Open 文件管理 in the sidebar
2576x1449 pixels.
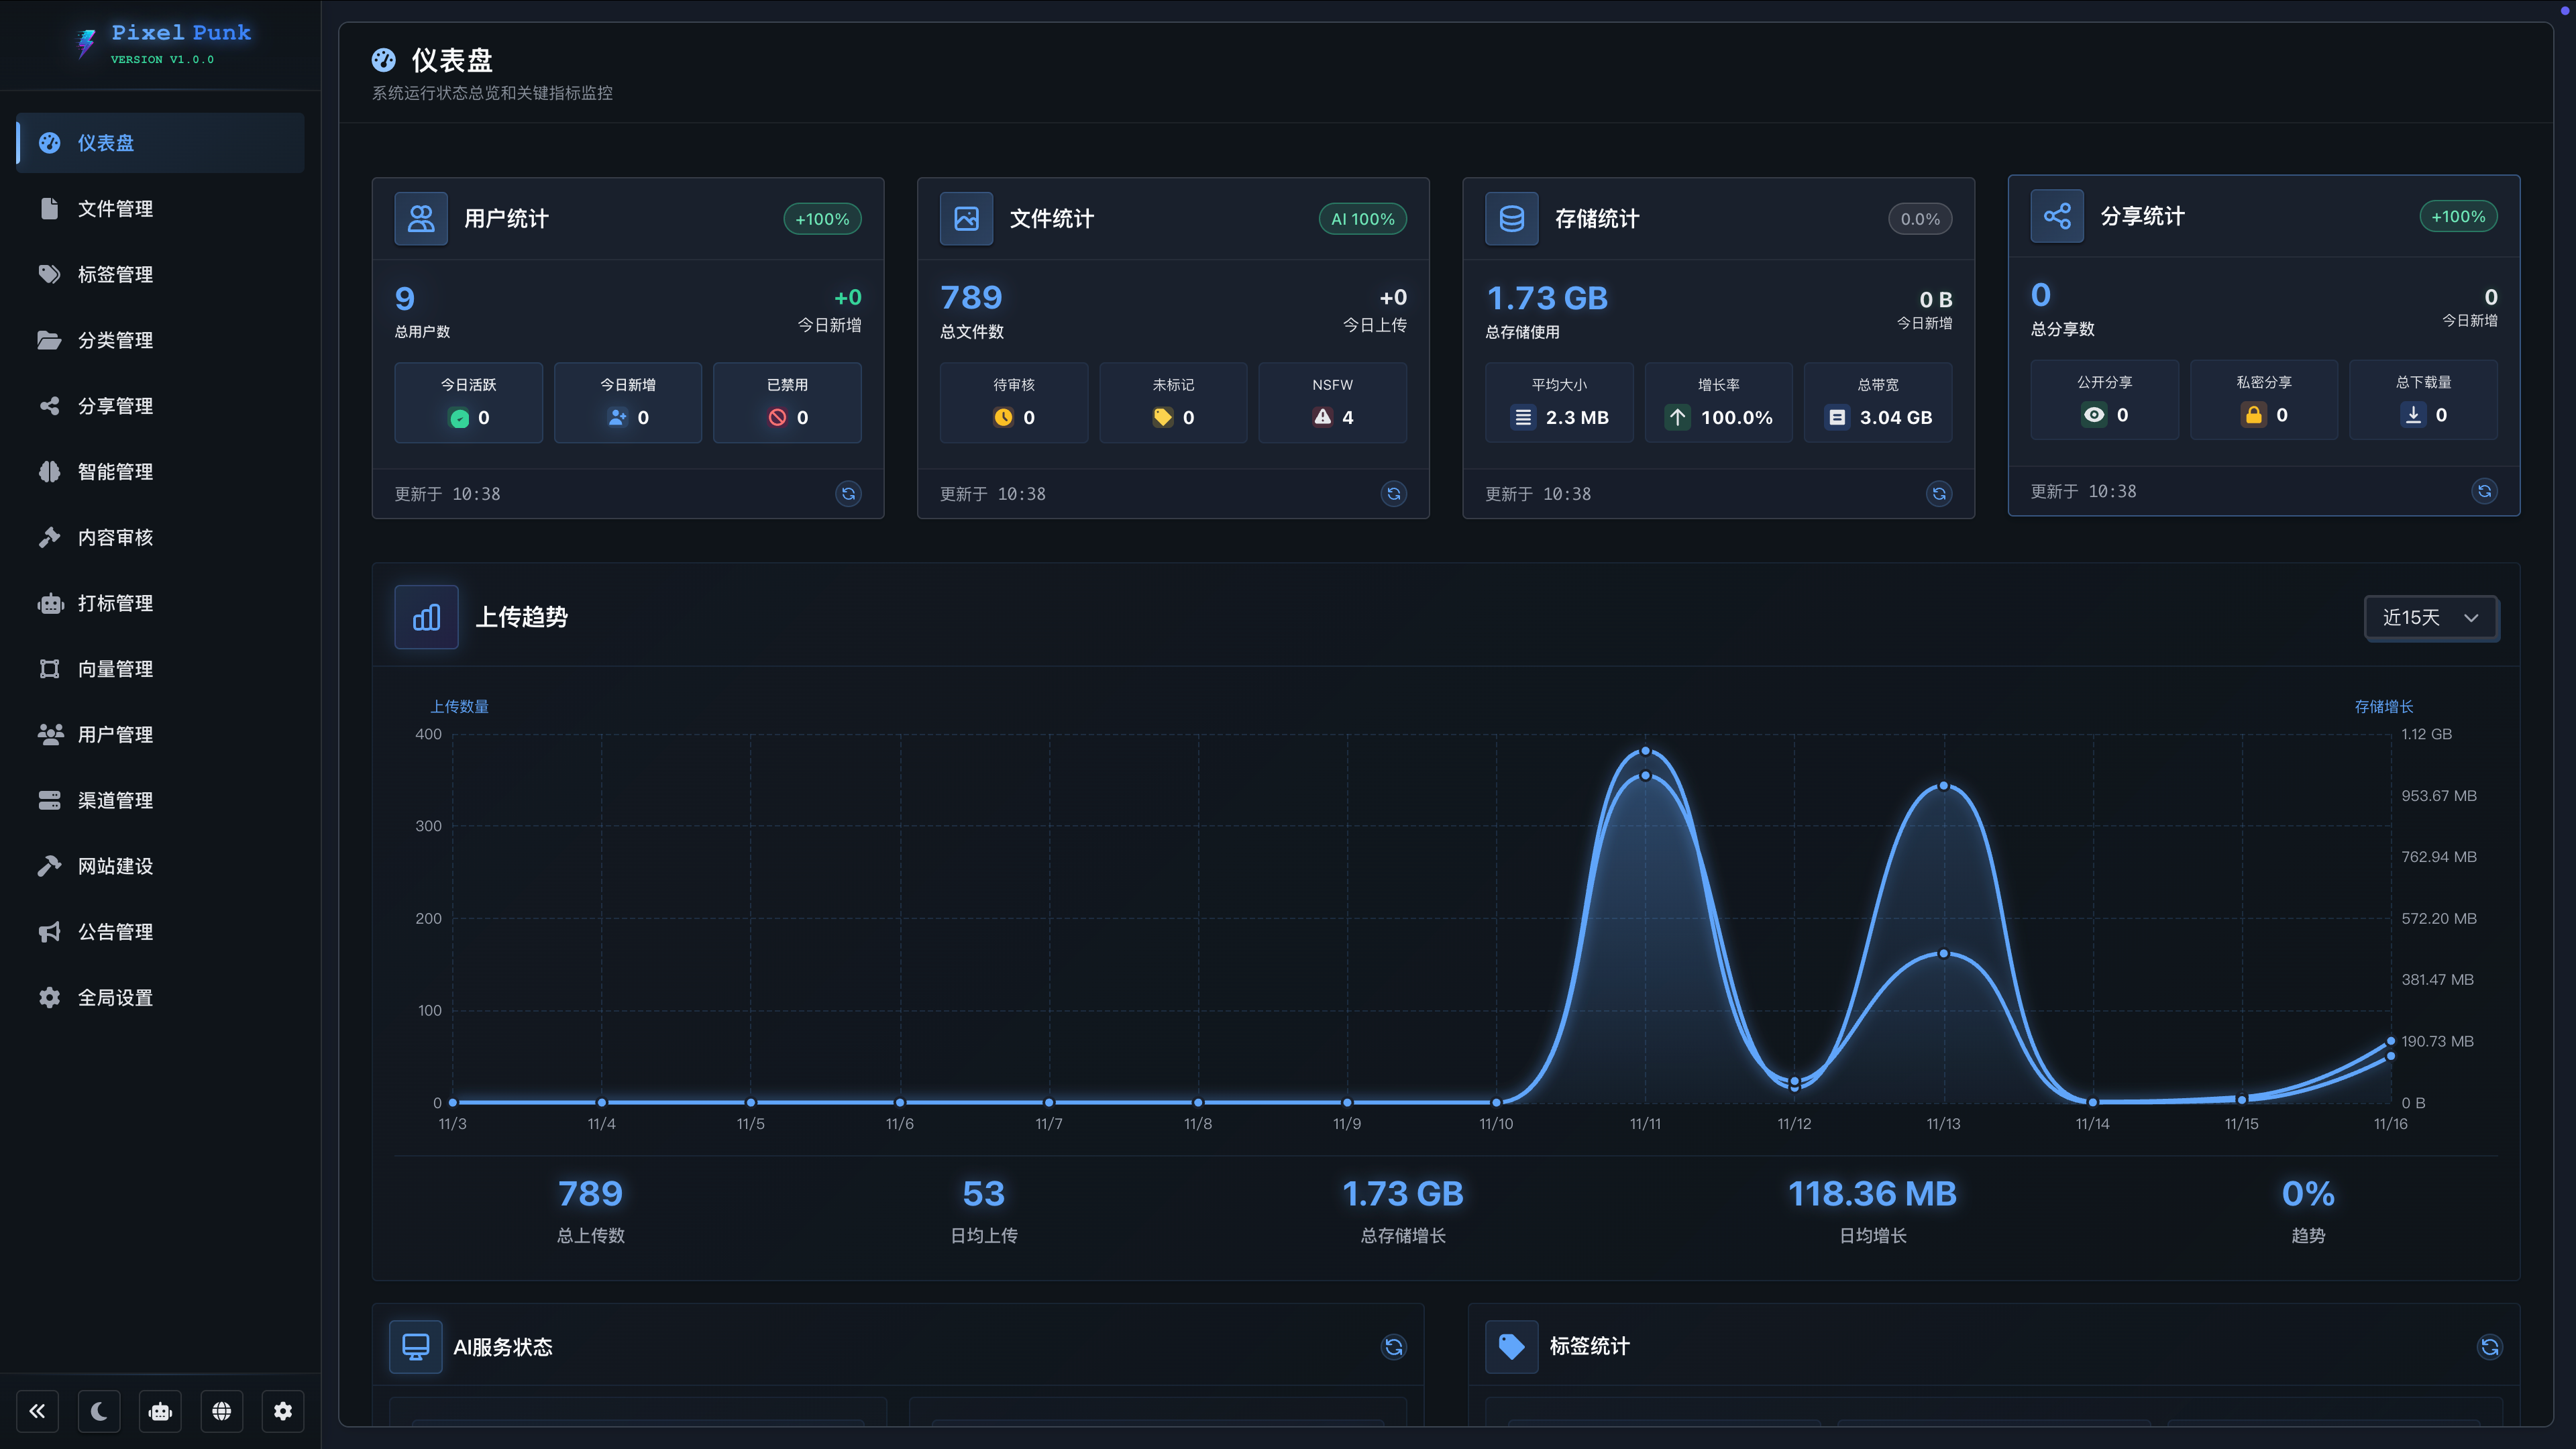pyautogui.click(x=115, y=209)
